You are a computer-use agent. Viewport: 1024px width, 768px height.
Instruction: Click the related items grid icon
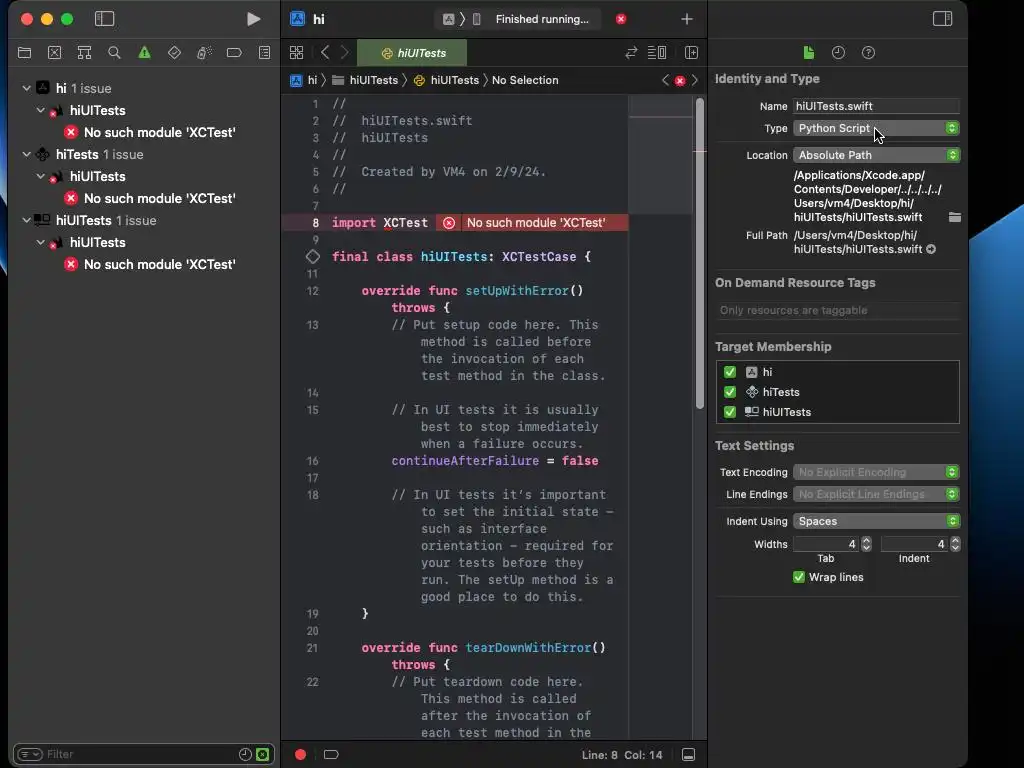[296, 53]
